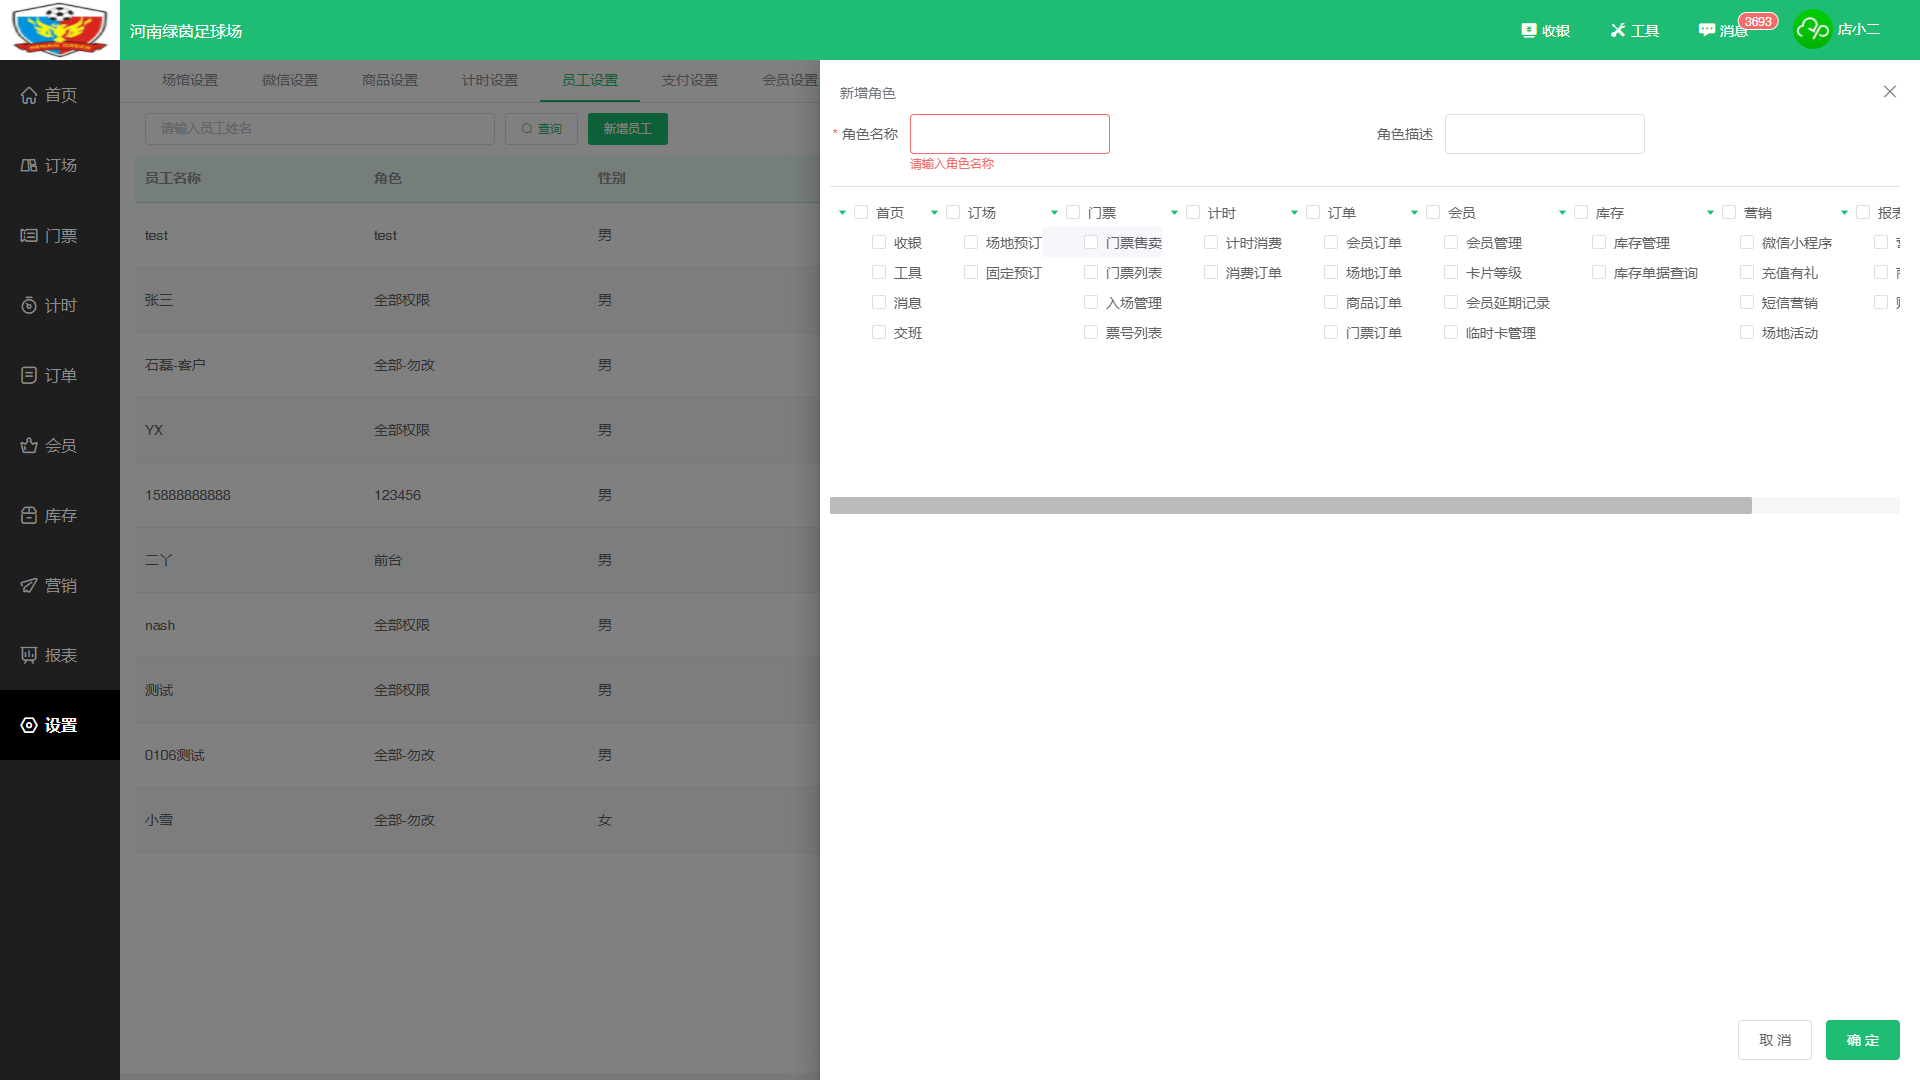Open the 门票 ticket sidebar icon
The height and width of the screenshot is (1080, 1920).
[x=29, y=235]
